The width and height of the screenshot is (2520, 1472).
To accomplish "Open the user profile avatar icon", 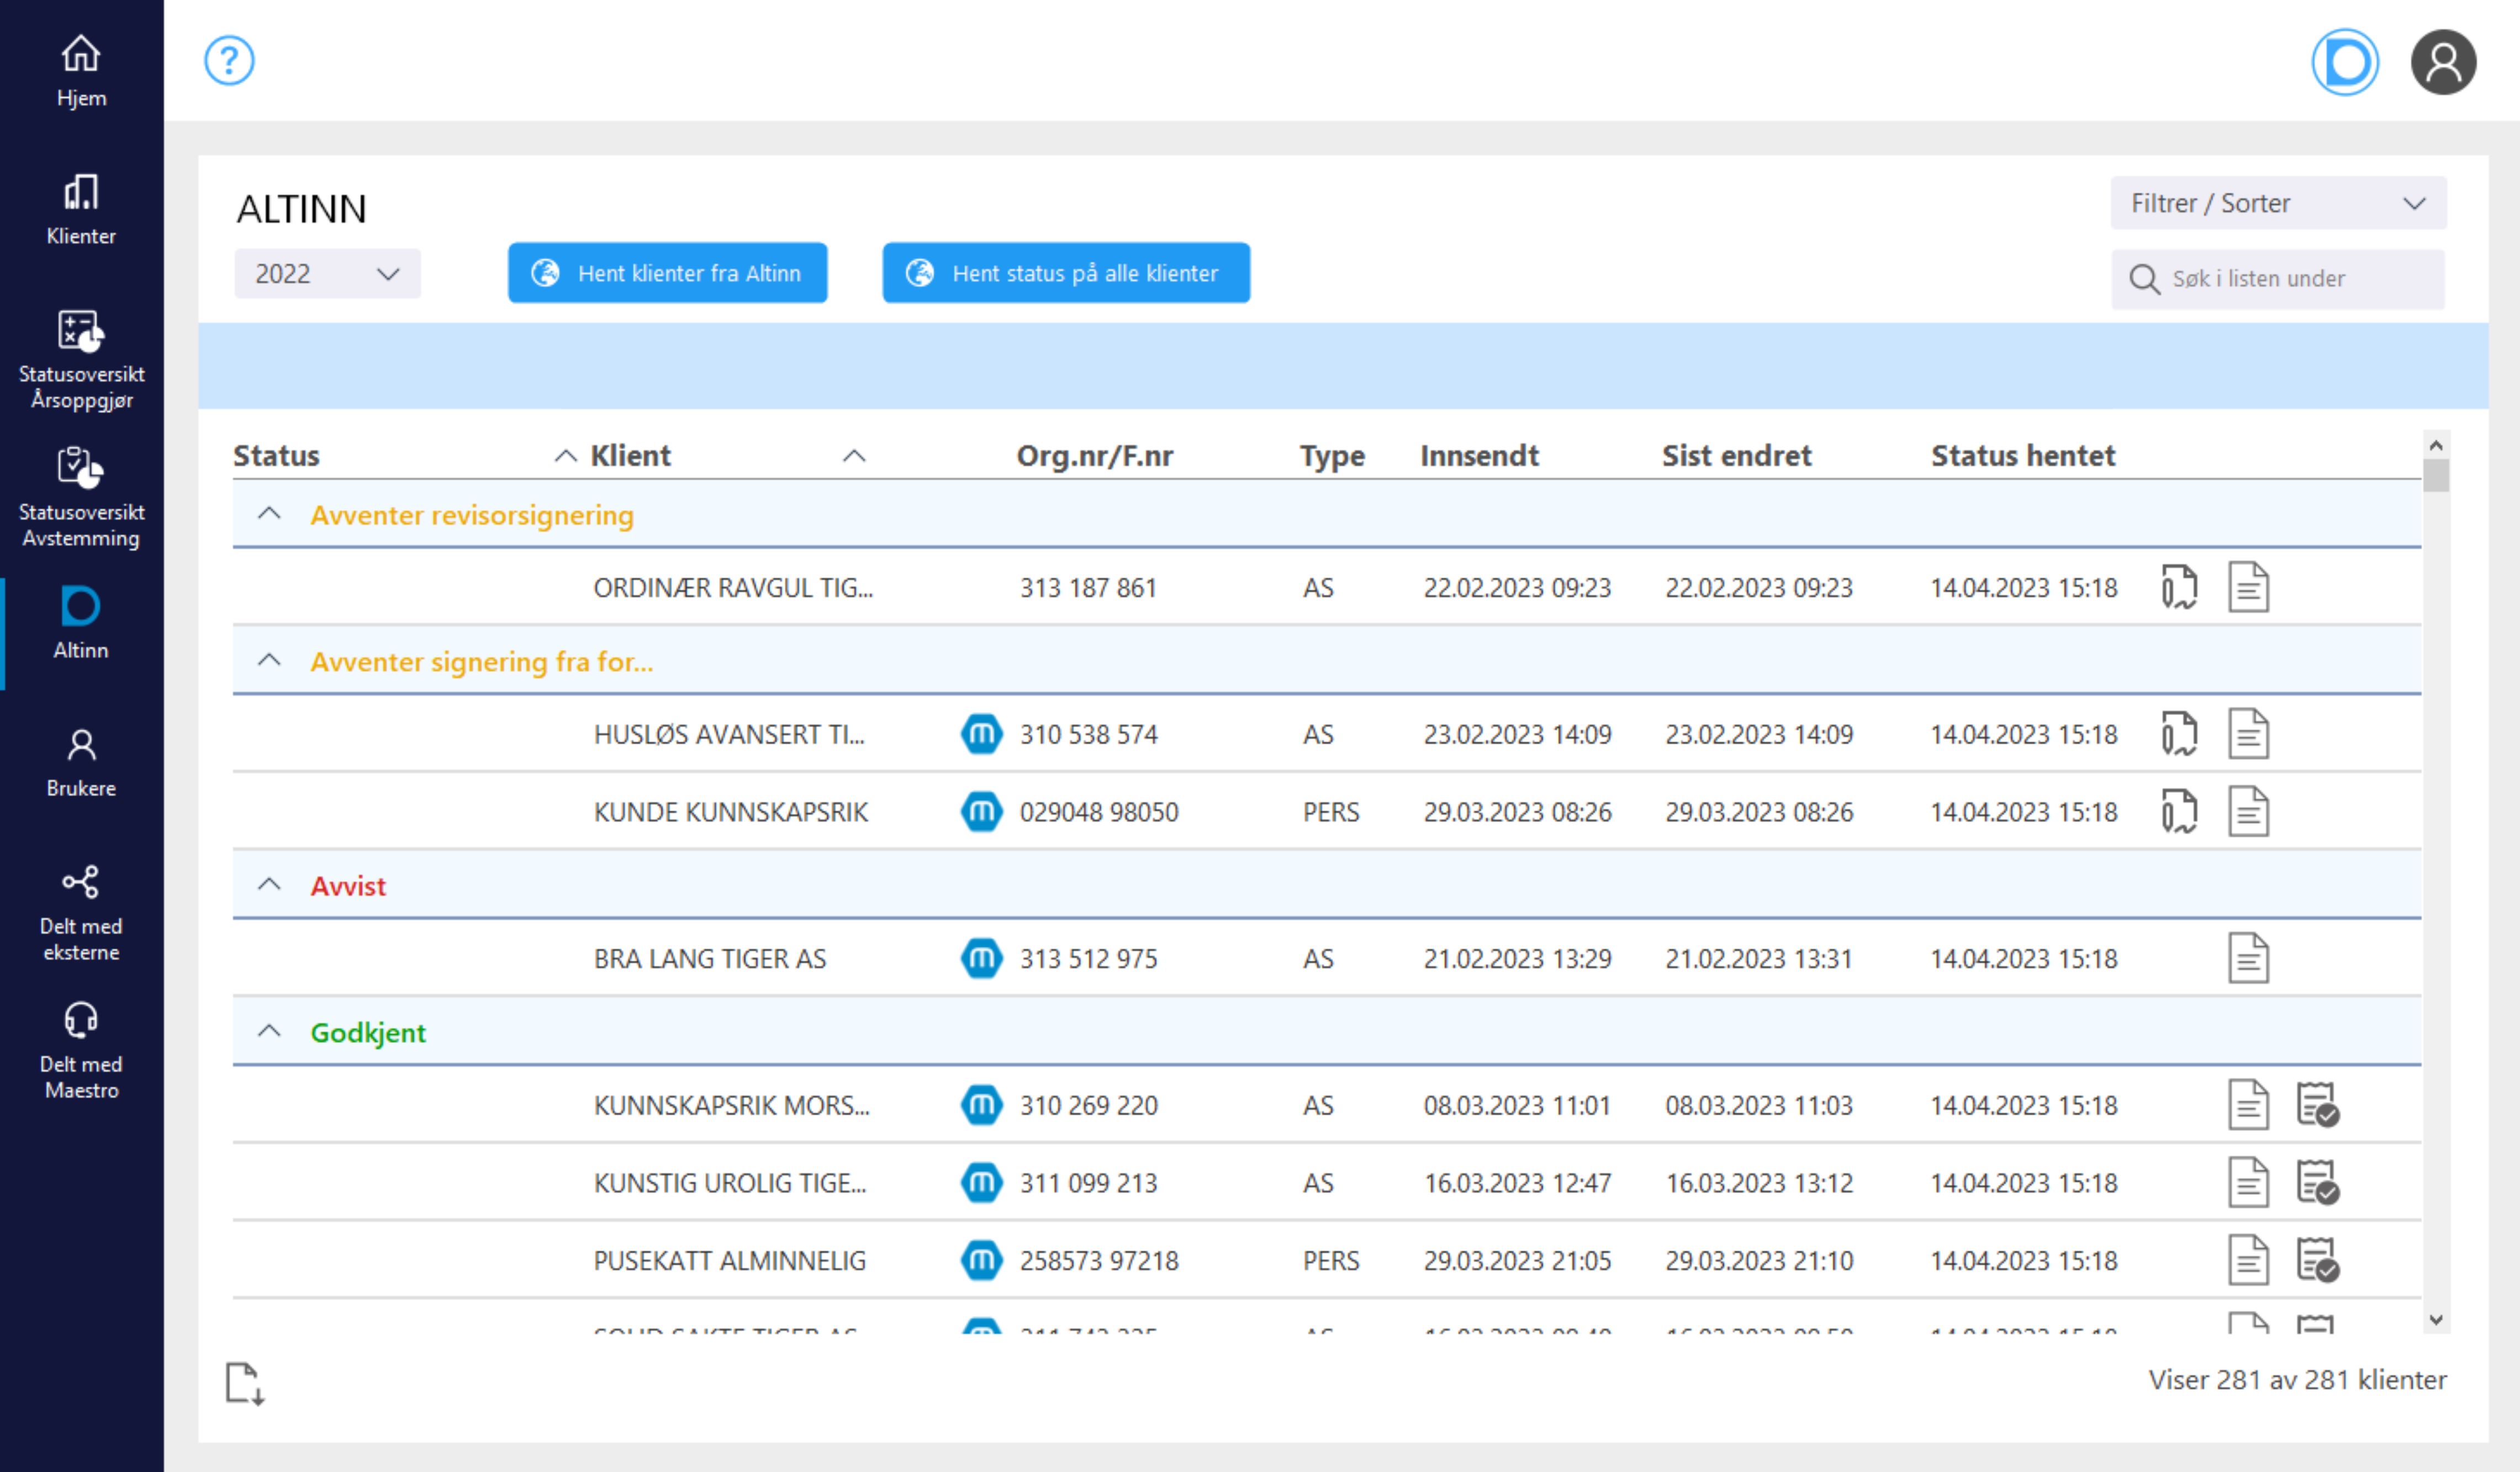I will tap(2443, 62).
